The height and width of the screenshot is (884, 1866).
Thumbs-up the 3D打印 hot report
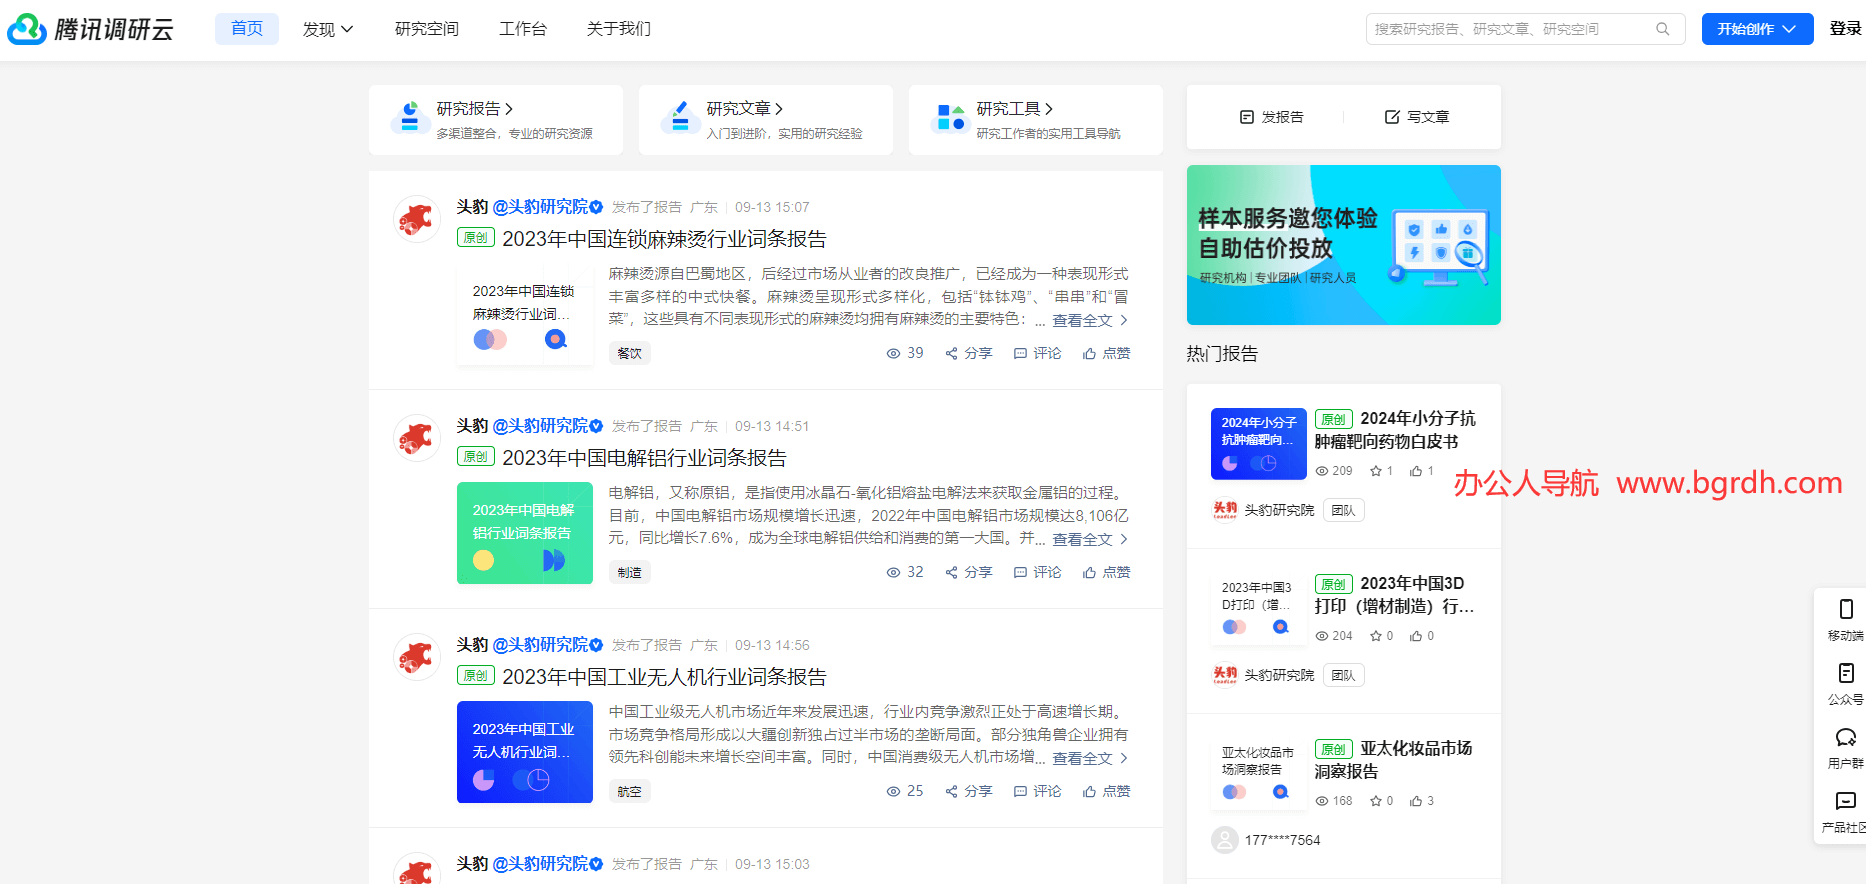(1416, 636)
